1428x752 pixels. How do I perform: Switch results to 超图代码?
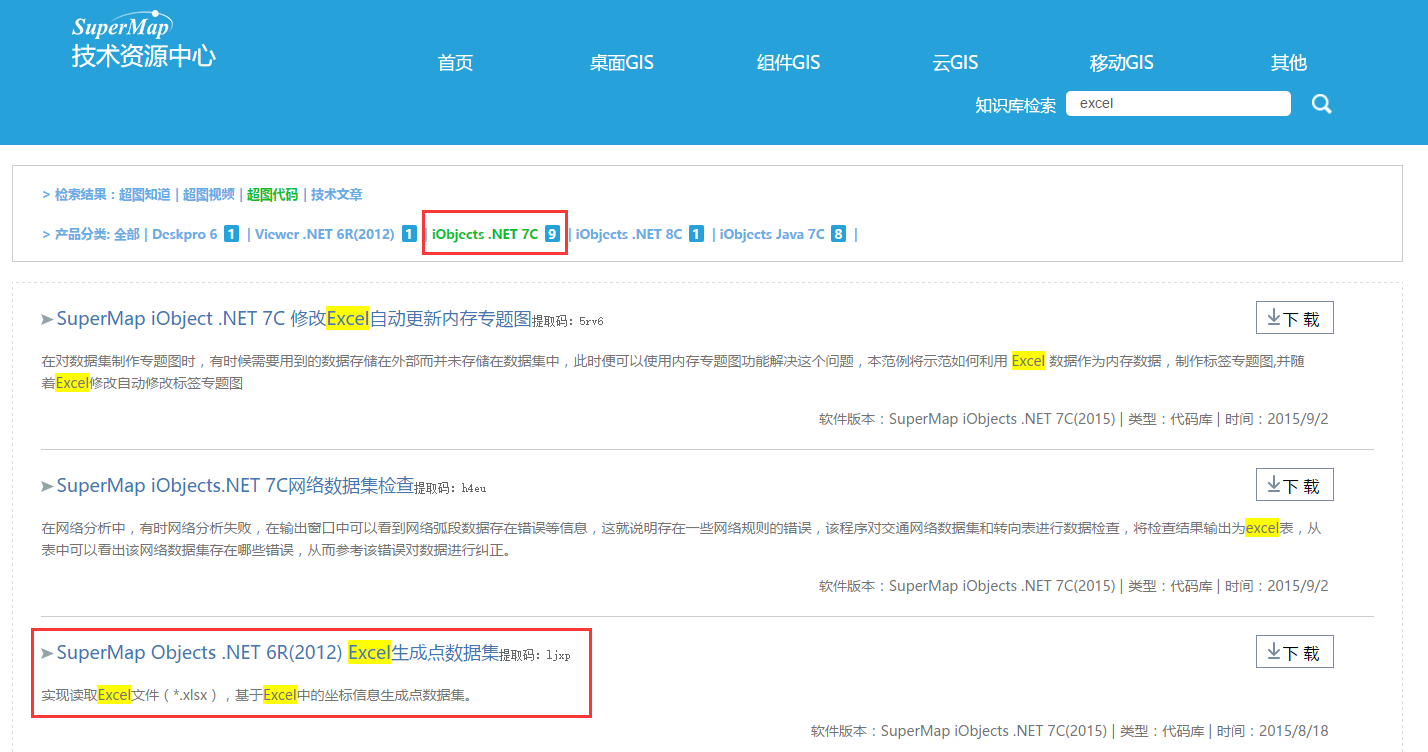click(273, 195)
